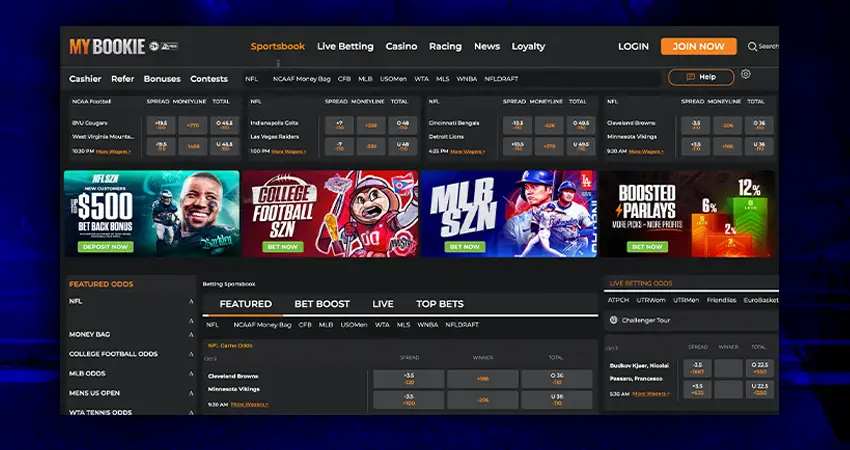Select WNBA filter under the Featured tabs
The height and width of the screenshot is (450, 850).
pyautogui.click(x=427, y=325)
